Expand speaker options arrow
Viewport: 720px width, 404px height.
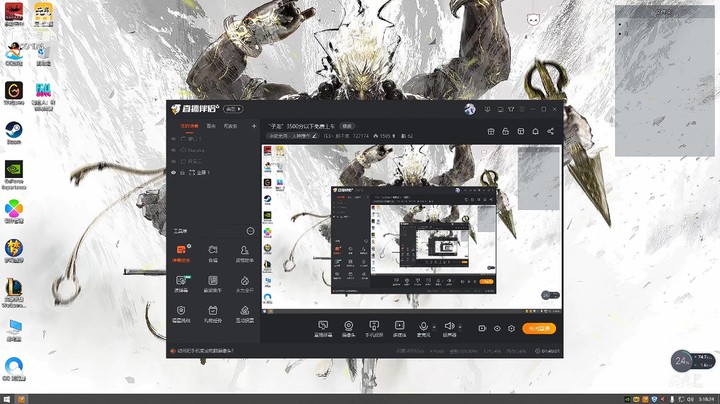(460, 327)
